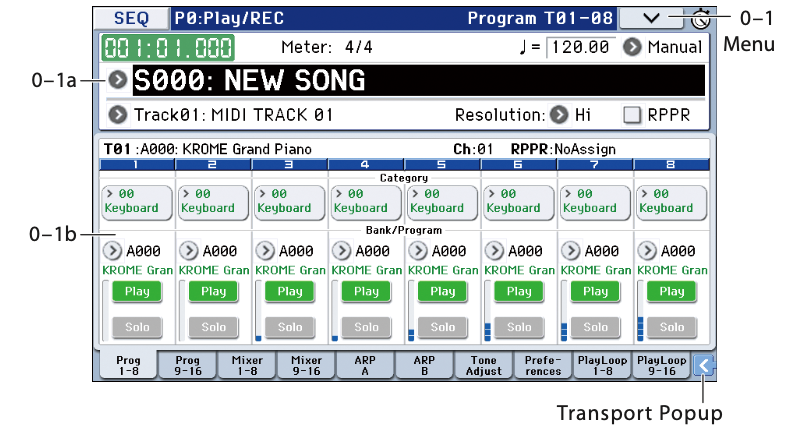This screenshot has width=806, height=434.
Task: Open track 2 Bank/Program popup arrow
Action: click(x=189, y=251)
